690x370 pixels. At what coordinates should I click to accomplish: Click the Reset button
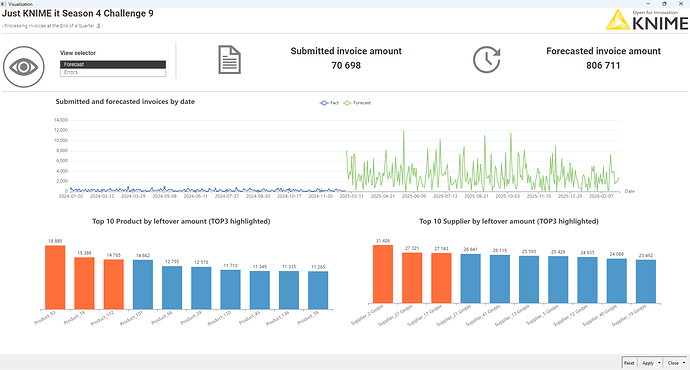point(629,363)
